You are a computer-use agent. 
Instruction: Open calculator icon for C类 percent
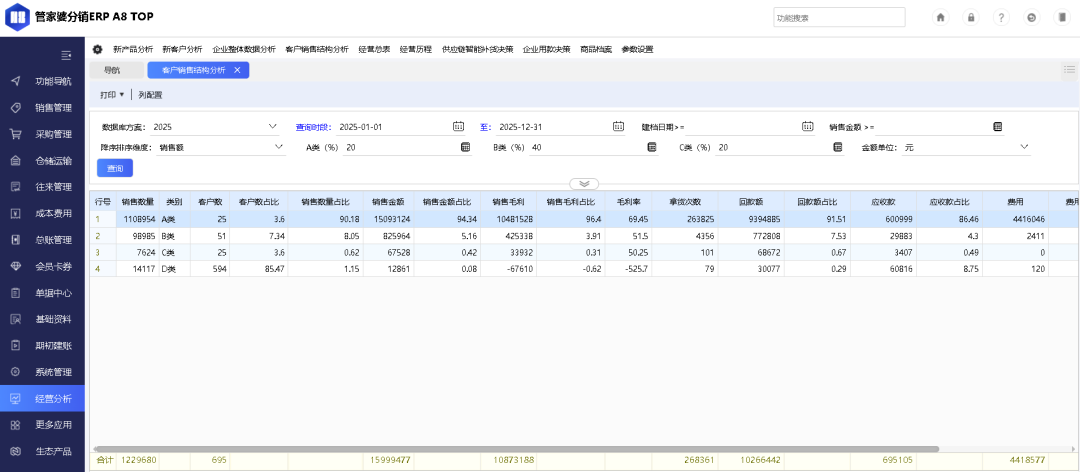pos(838,147)
